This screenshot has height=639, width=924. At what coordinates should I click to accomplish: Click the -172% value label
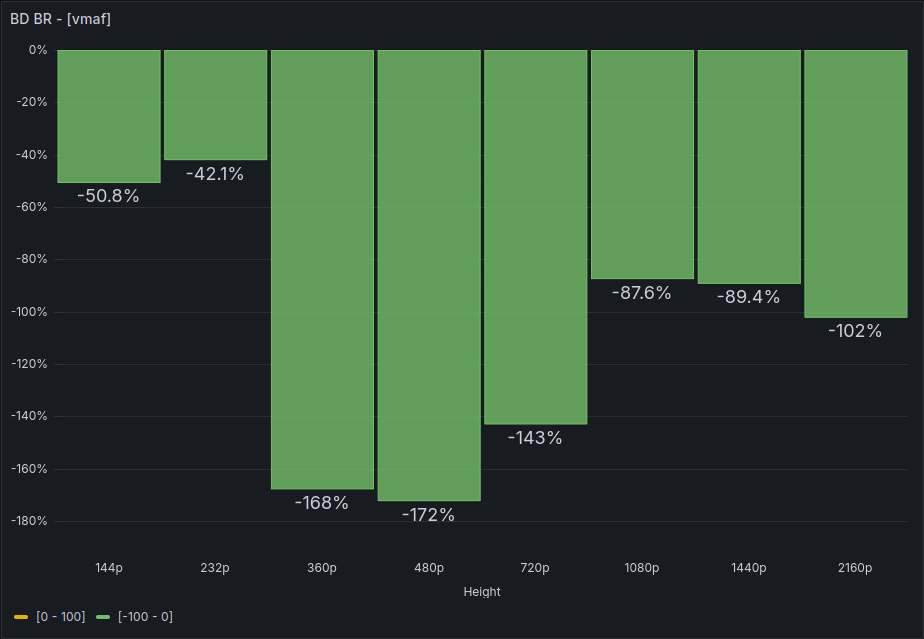point(429,515)
